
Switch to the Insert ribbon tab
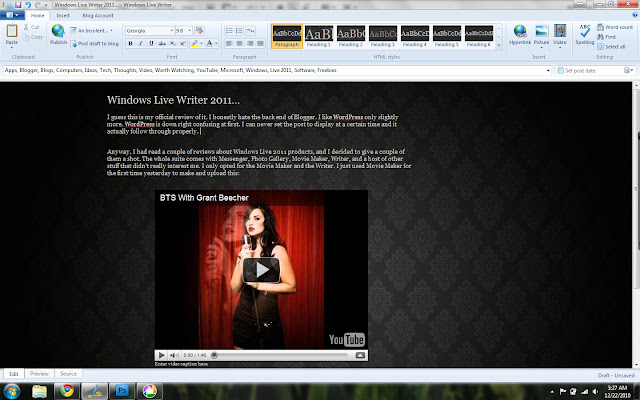[x=63, y=16]
